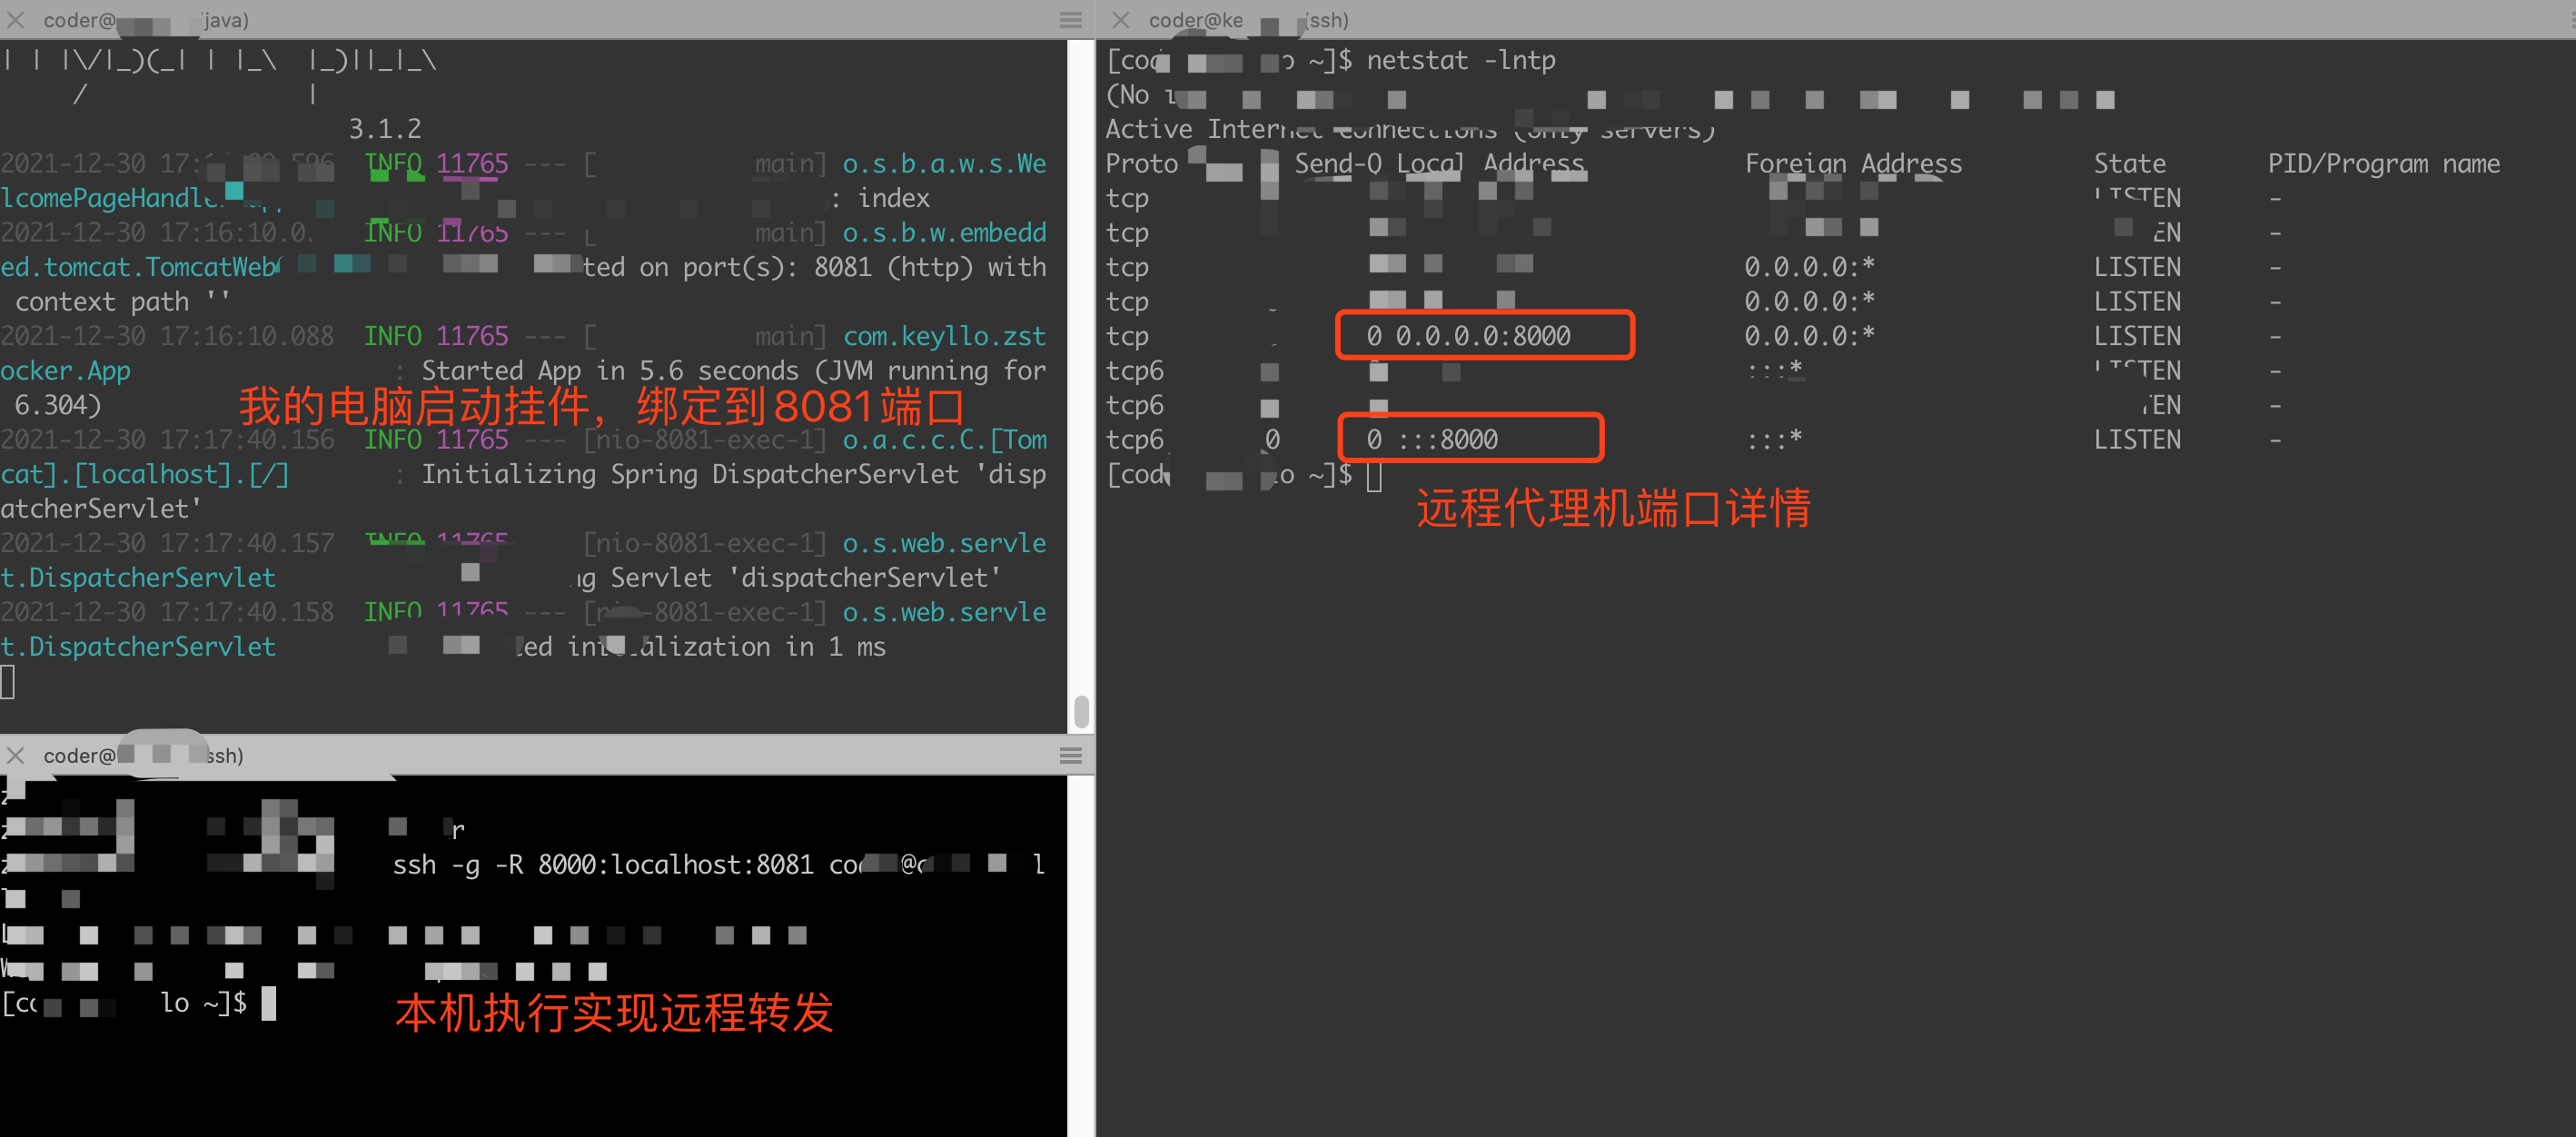This screenshot has width=2576, height=1137.
Task: Click the Foreign Address column header
Action: coord(1852,164)
